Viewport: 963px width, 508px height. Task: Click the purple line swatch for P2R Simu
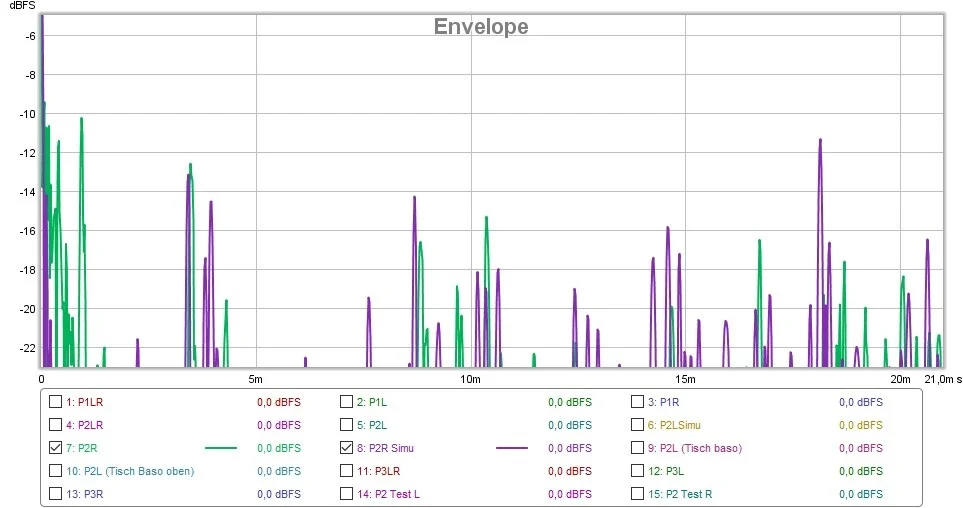512,448
